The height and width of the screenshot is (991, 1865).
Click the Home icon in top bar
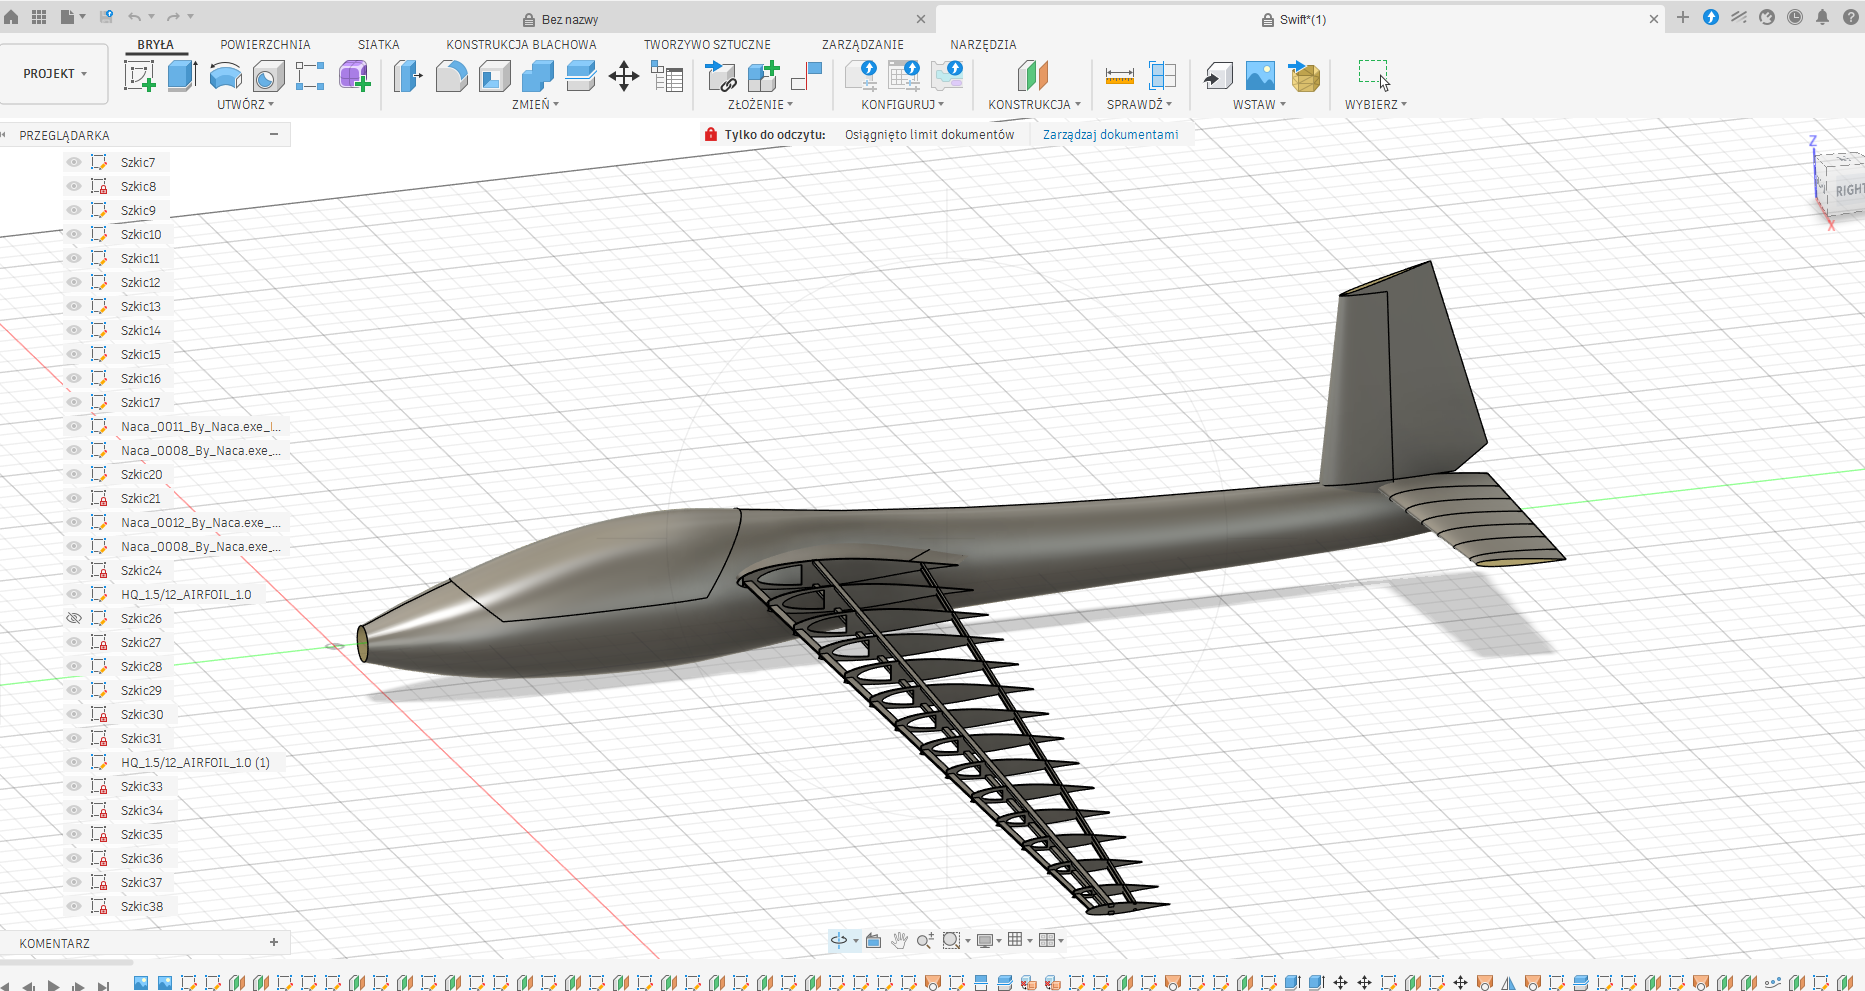11,17
